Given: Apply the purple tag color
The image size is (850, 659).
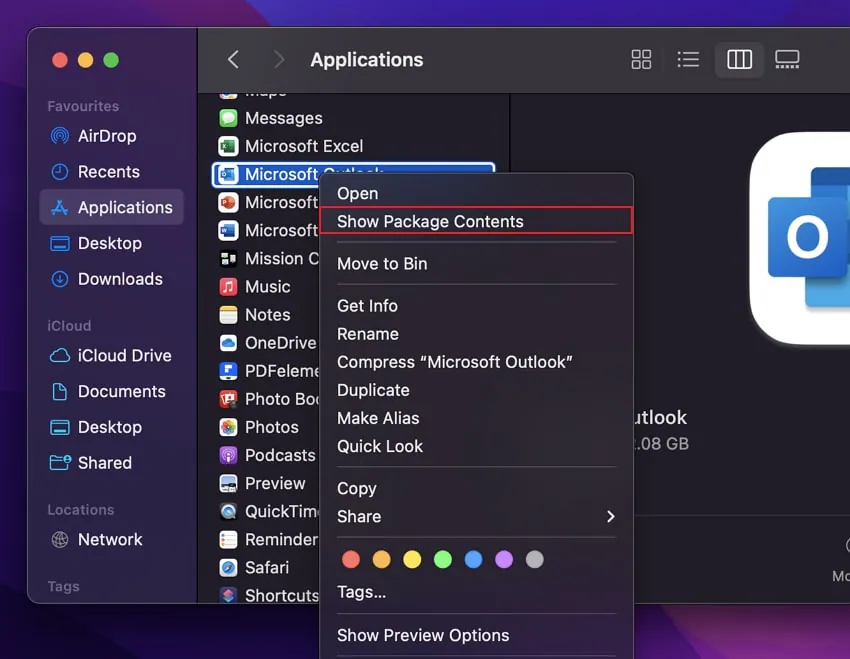Looking at the screenshot, I should tap(504, 559).
